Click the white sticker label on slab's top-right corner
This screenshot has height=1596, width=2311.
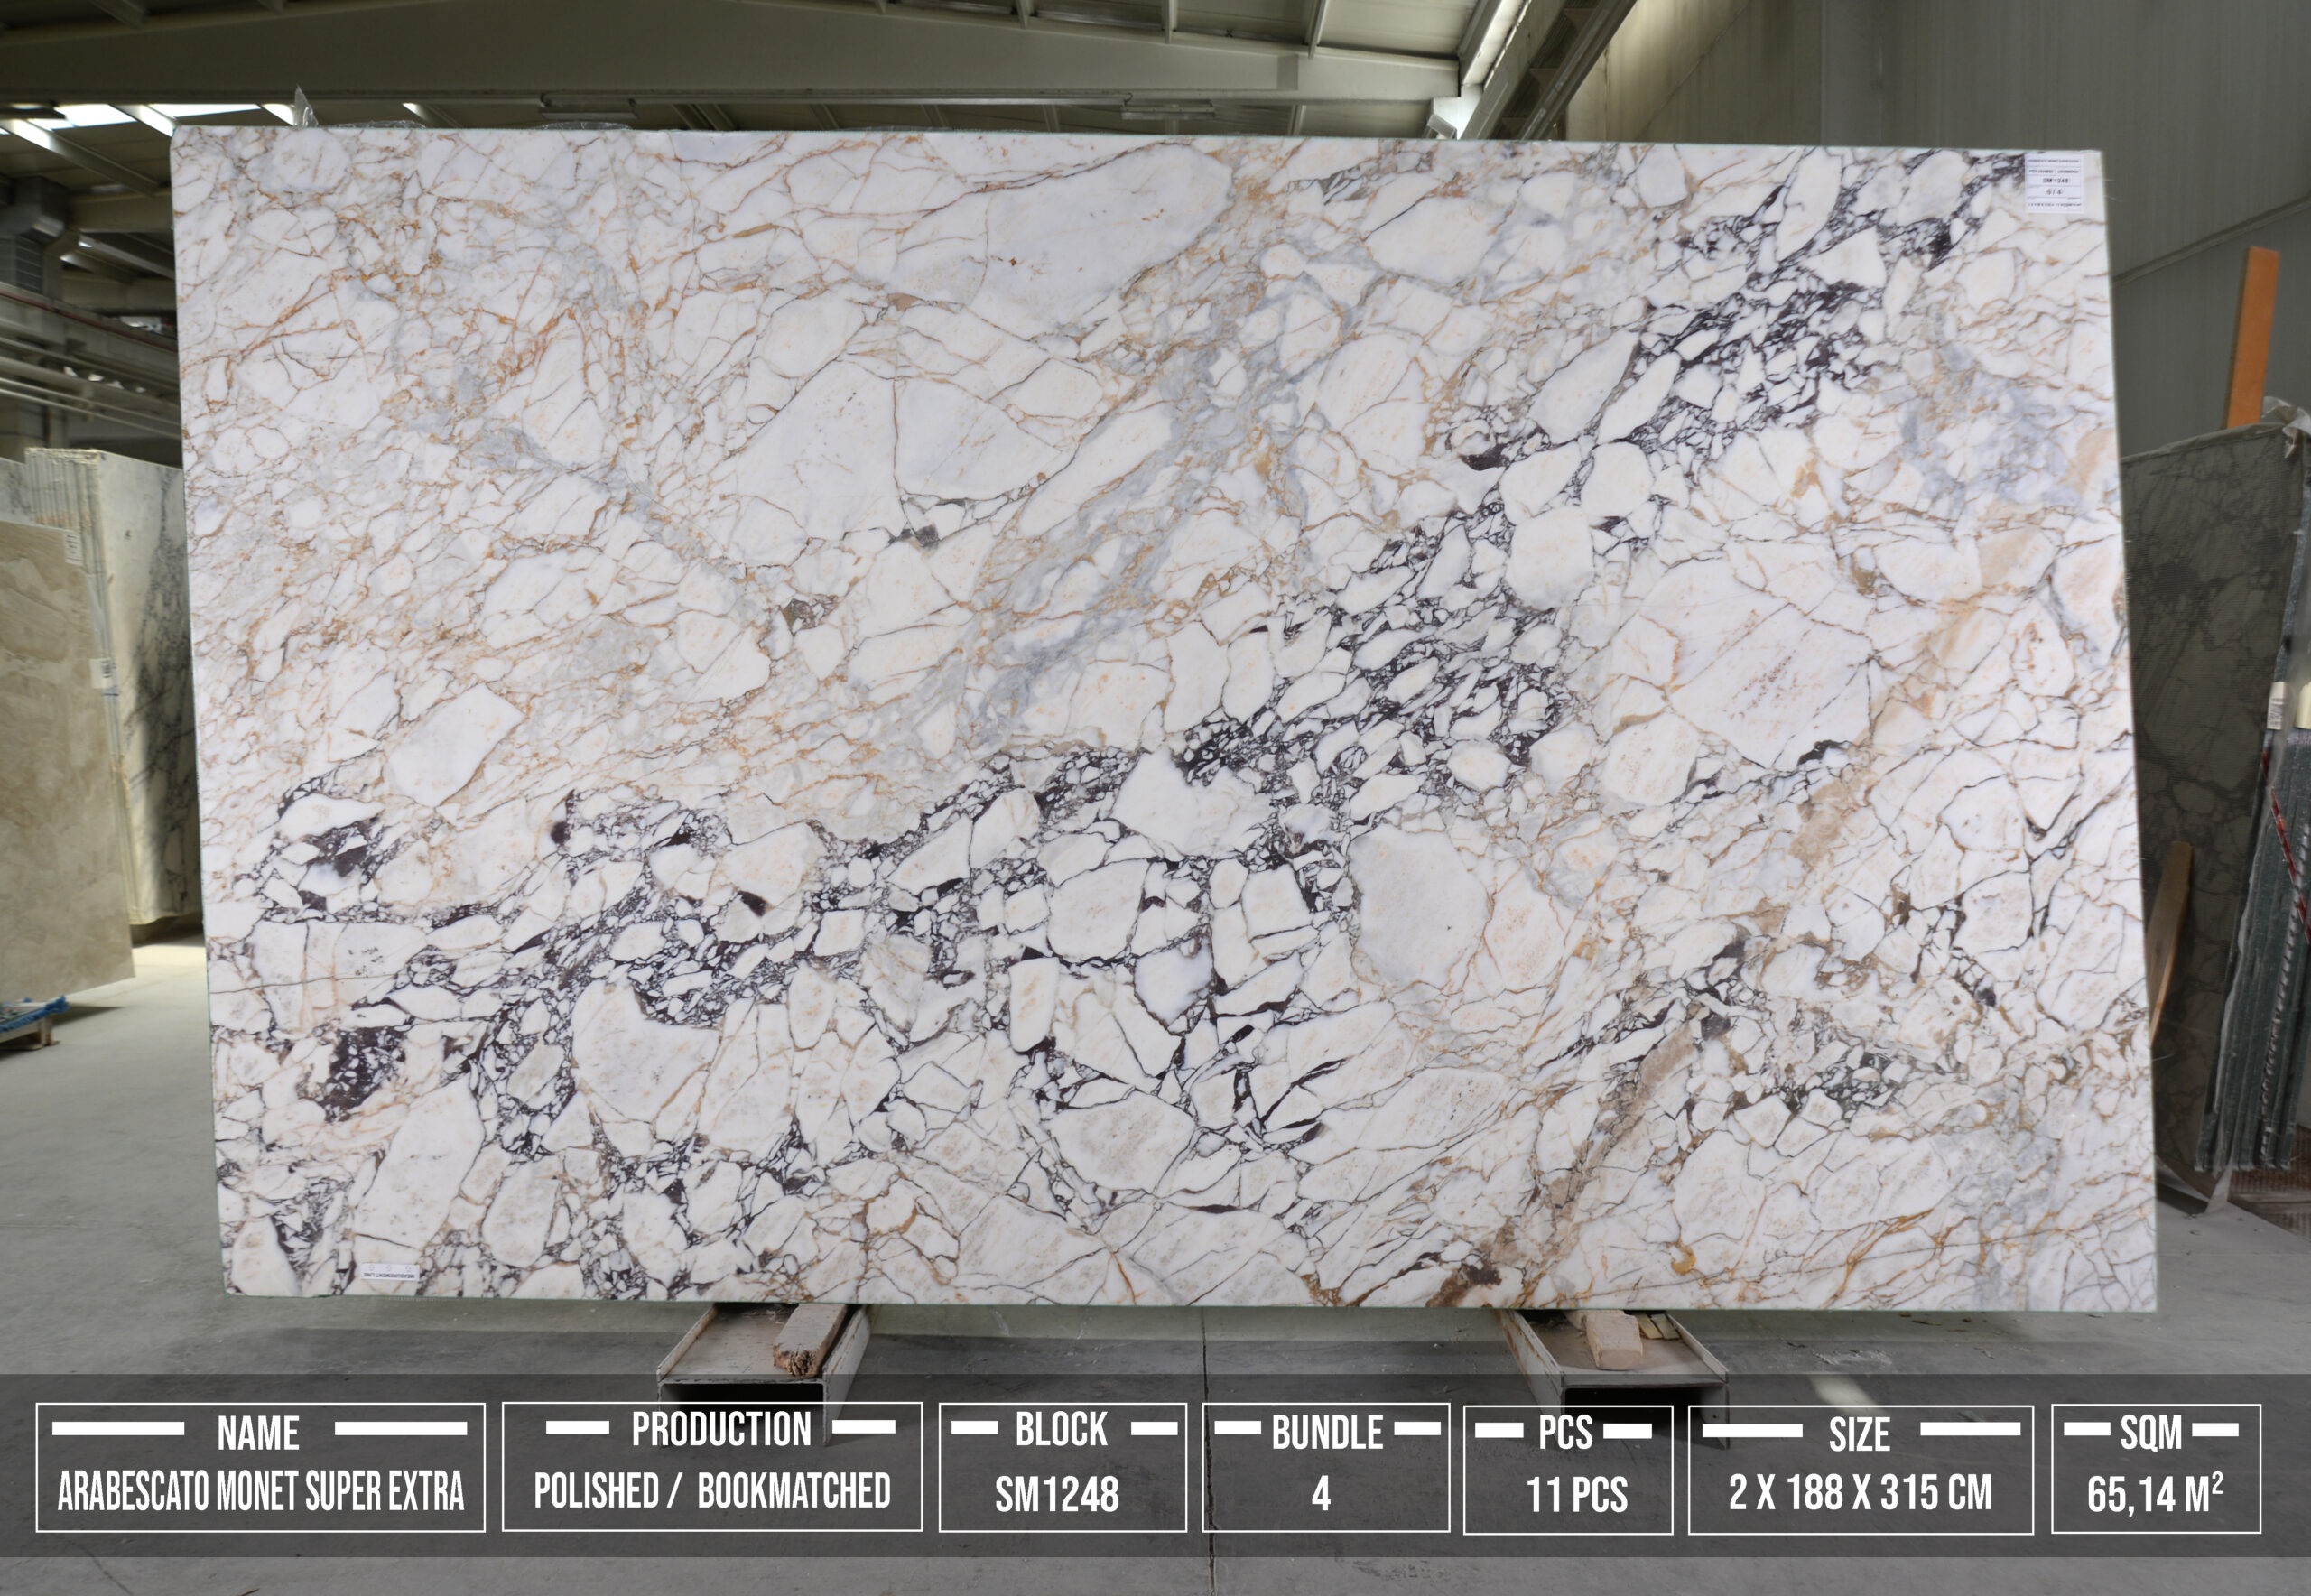tap(2055, 183)
